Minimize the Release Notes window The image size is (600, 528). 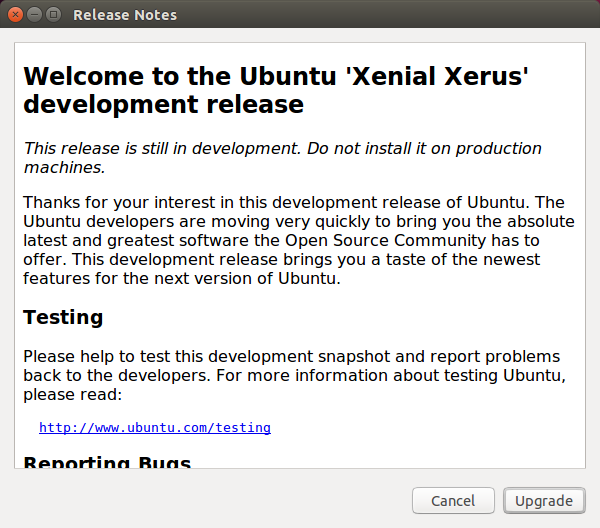[x=34, y=15]
